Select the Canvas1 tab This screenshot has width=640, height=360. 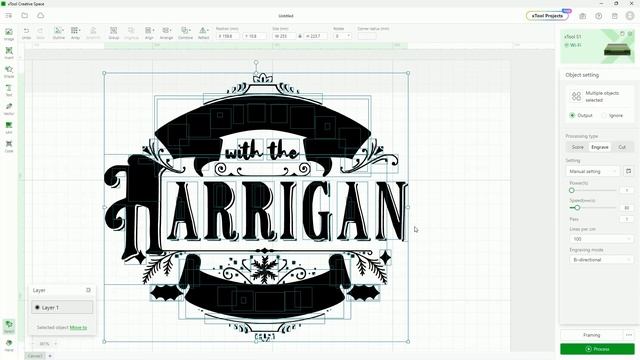(x=35, y=356)
